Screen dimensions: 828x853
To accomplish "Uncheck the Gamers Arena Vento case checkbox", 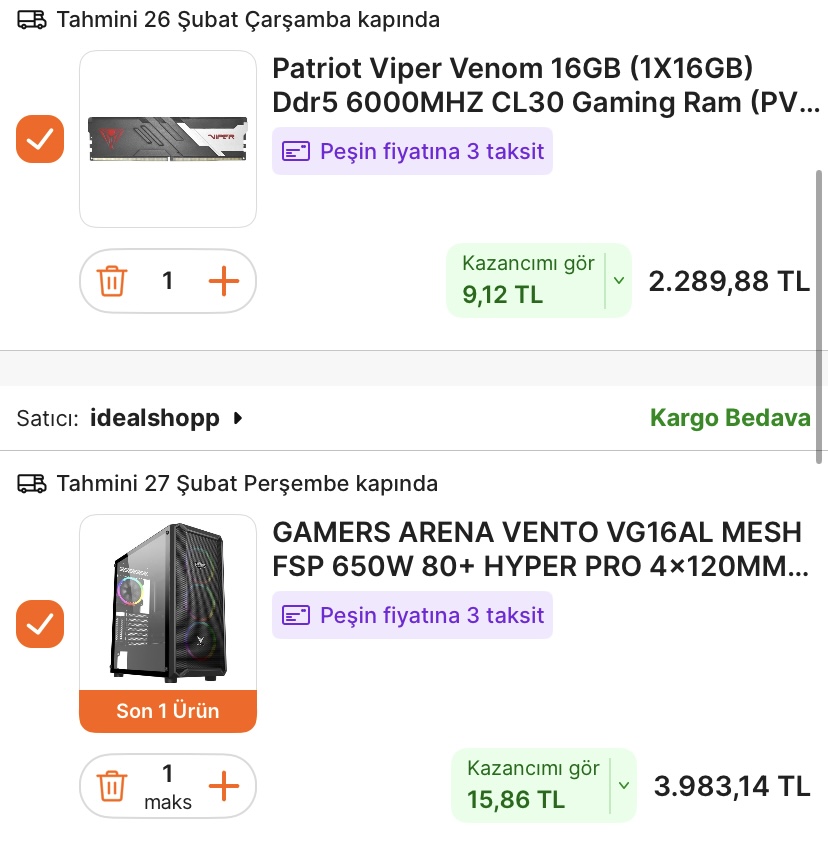I will [x=40, y=624].
